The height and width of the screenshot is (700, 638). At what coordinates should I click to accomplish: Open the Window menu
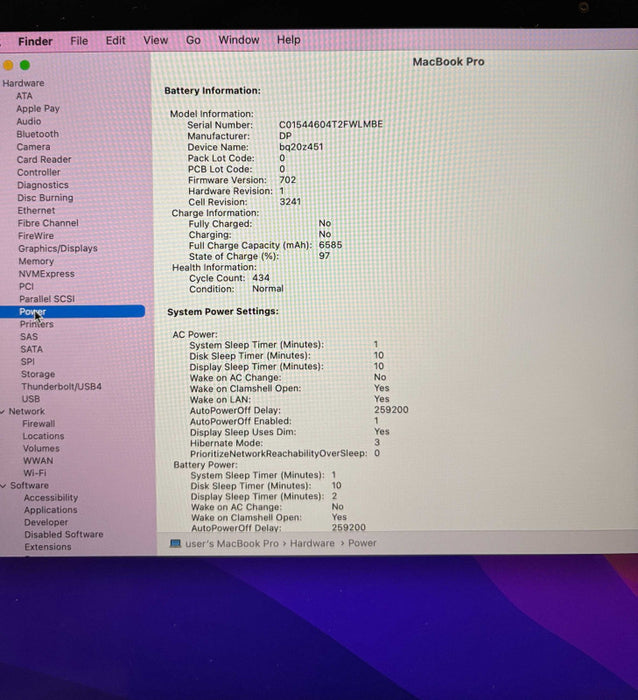click(238, 40)
